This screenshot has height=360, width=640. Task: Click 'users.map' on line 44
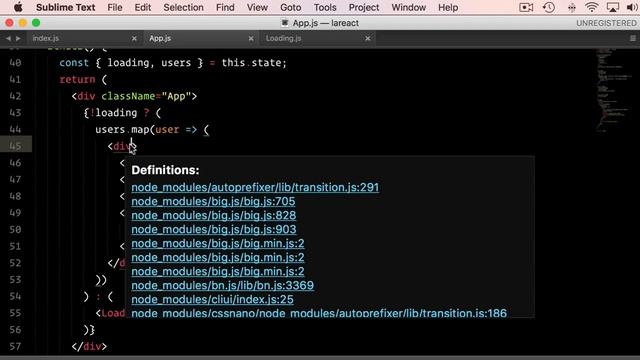tap(122, 129)
